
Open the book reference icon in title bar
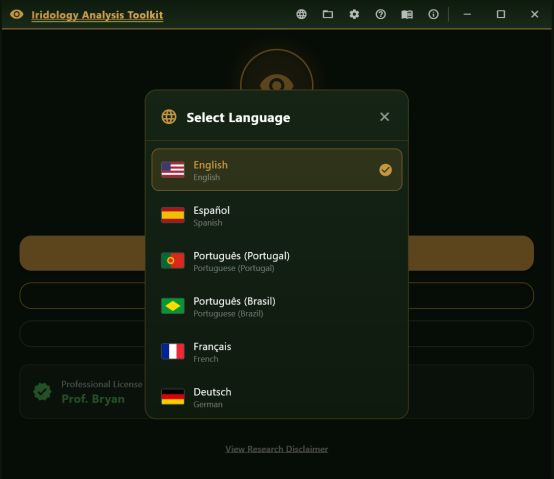pyautogui.click(x=407, y=14)
